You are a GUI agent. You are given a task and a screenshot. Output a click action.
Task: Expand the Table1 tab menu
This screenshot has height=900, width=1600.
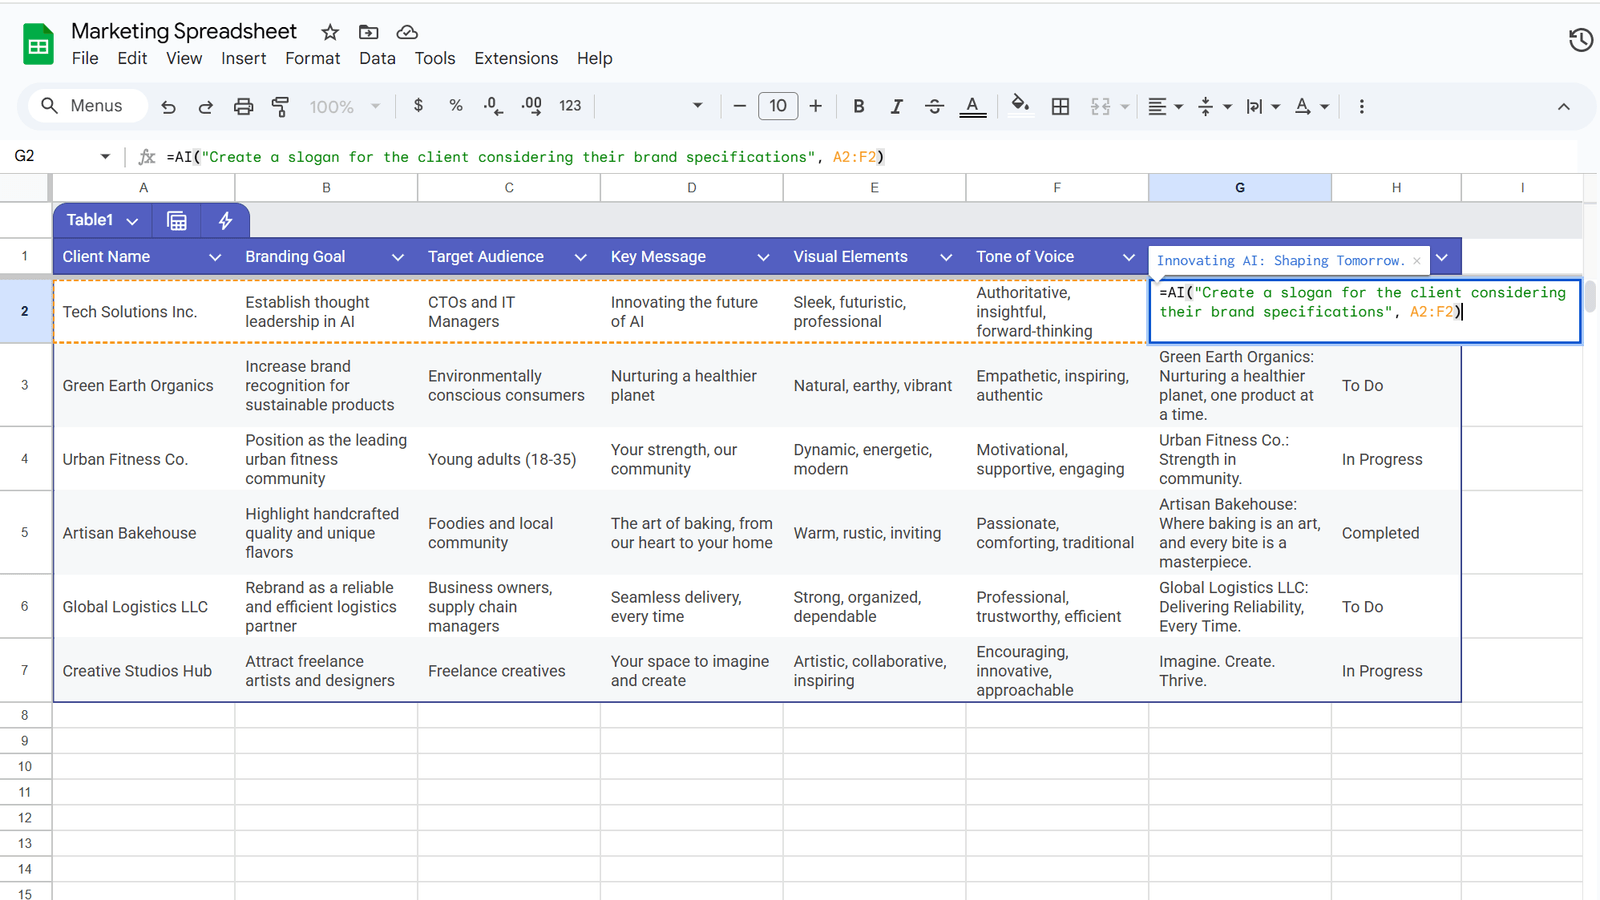click(132, 220)
